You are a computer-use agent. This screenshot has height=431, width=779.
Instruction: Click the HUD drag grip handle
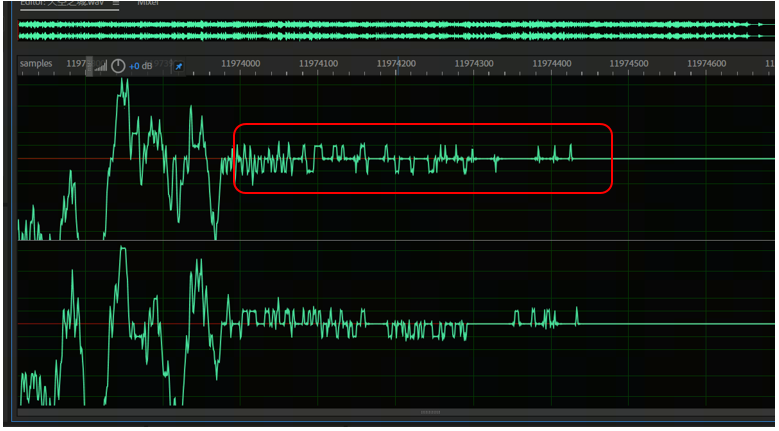pyautogui.click(x=89, y=66)
